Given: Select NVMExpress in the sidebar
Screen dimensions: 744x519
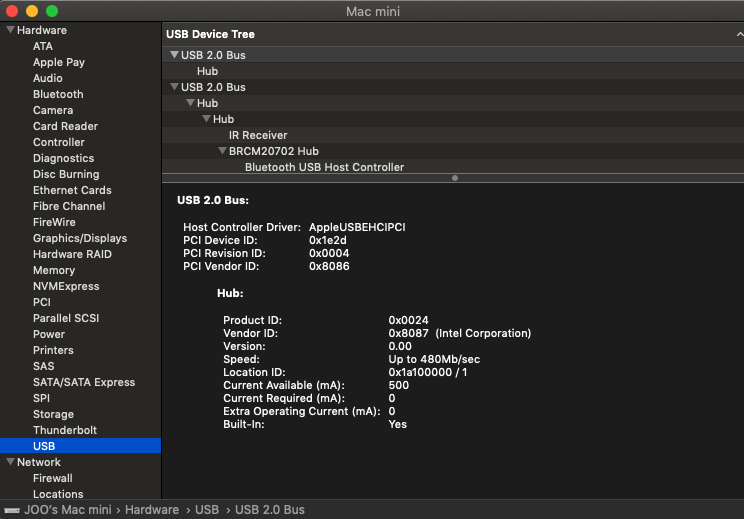Looking at the screenshot, I should click(66, 286).
